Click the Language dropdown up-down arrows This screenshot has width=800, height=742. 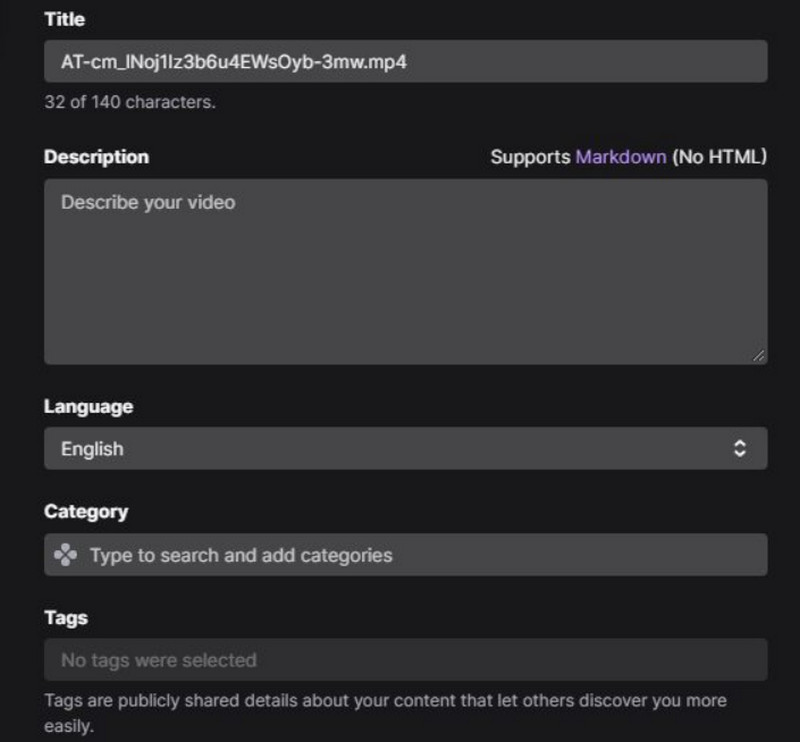click(x=740, y=449)
